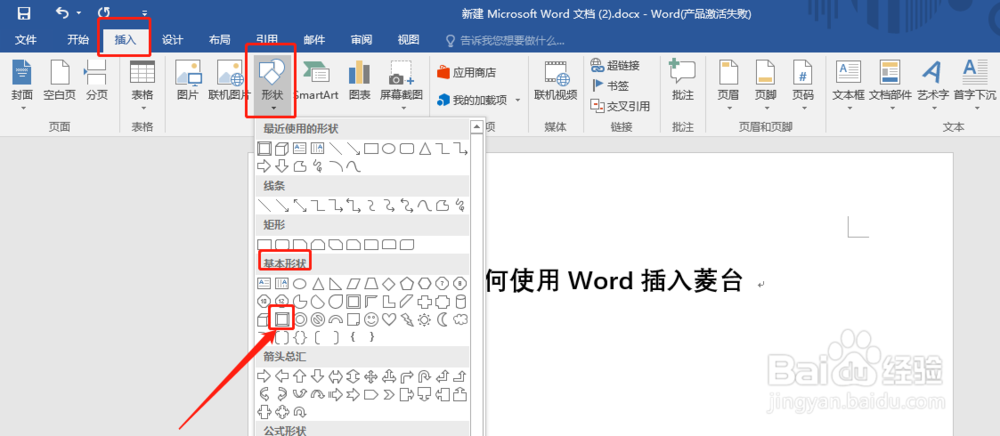
Task: Insert a 空白页 (Blank Page)
Action: [x=59, y=81]
